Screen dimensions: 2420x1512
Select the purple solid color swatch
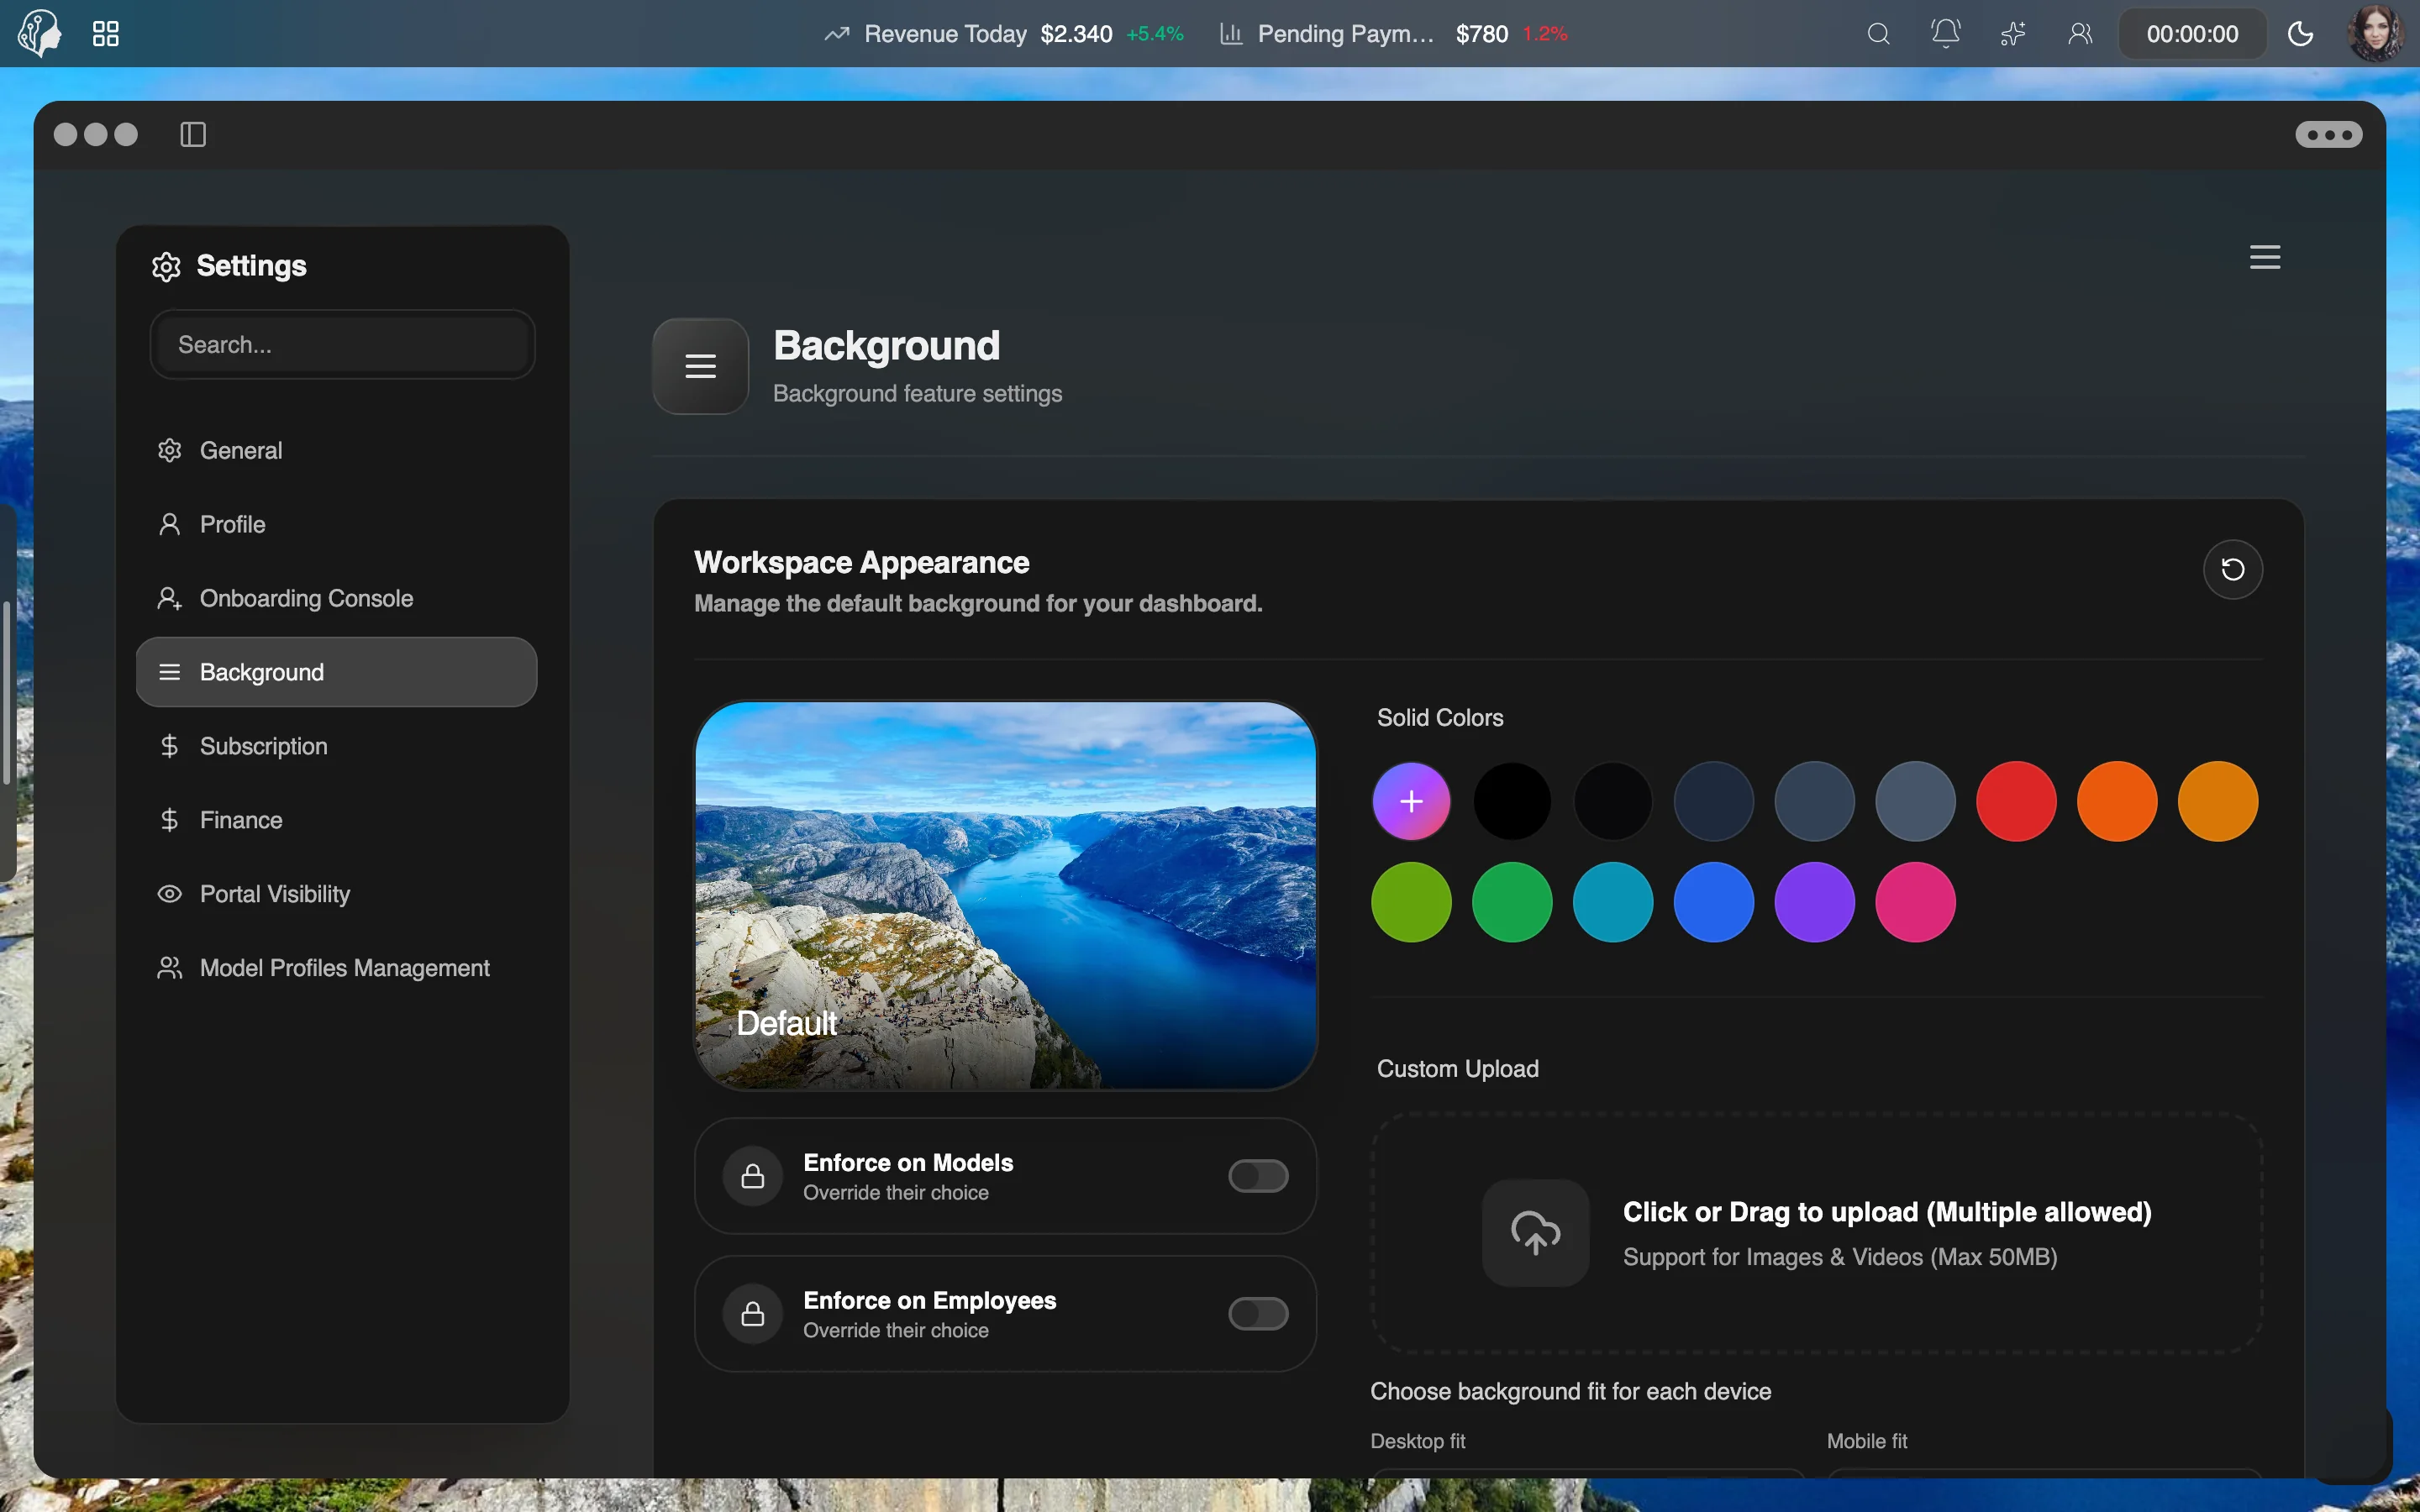(x=1814, y=902)
